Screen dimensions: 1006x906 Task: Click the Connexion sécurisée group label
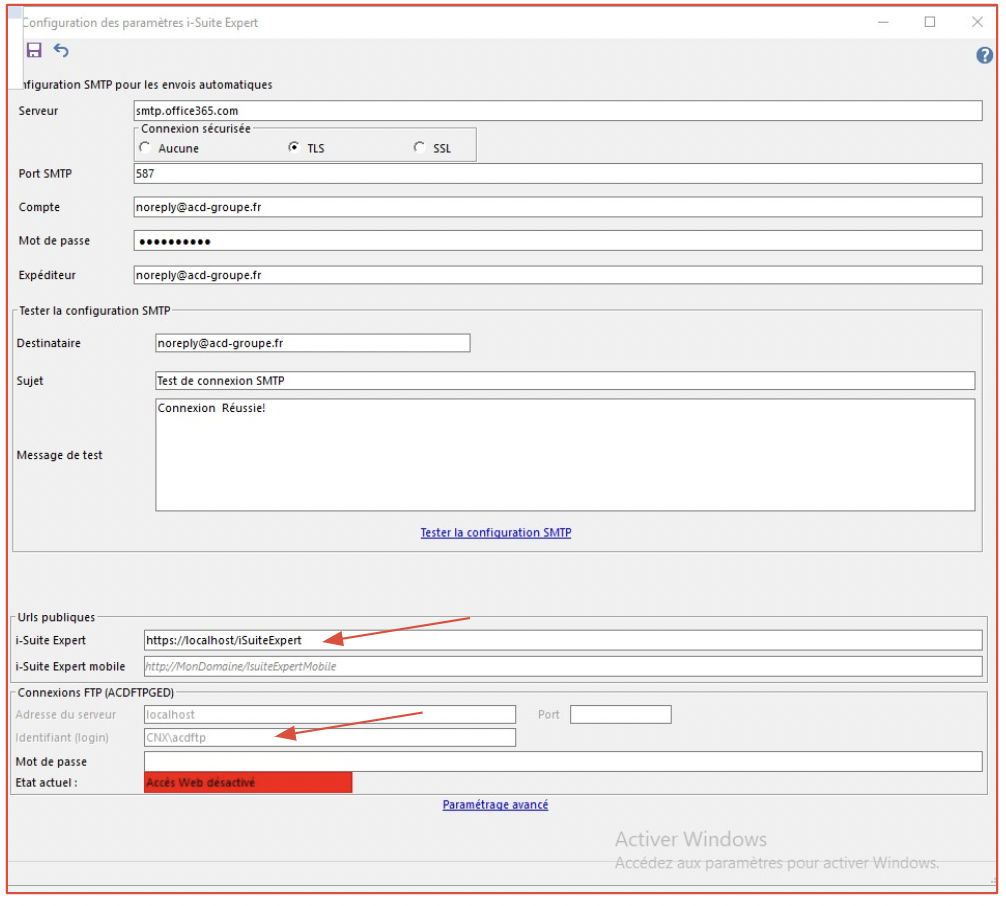click(x=196, y=128)
